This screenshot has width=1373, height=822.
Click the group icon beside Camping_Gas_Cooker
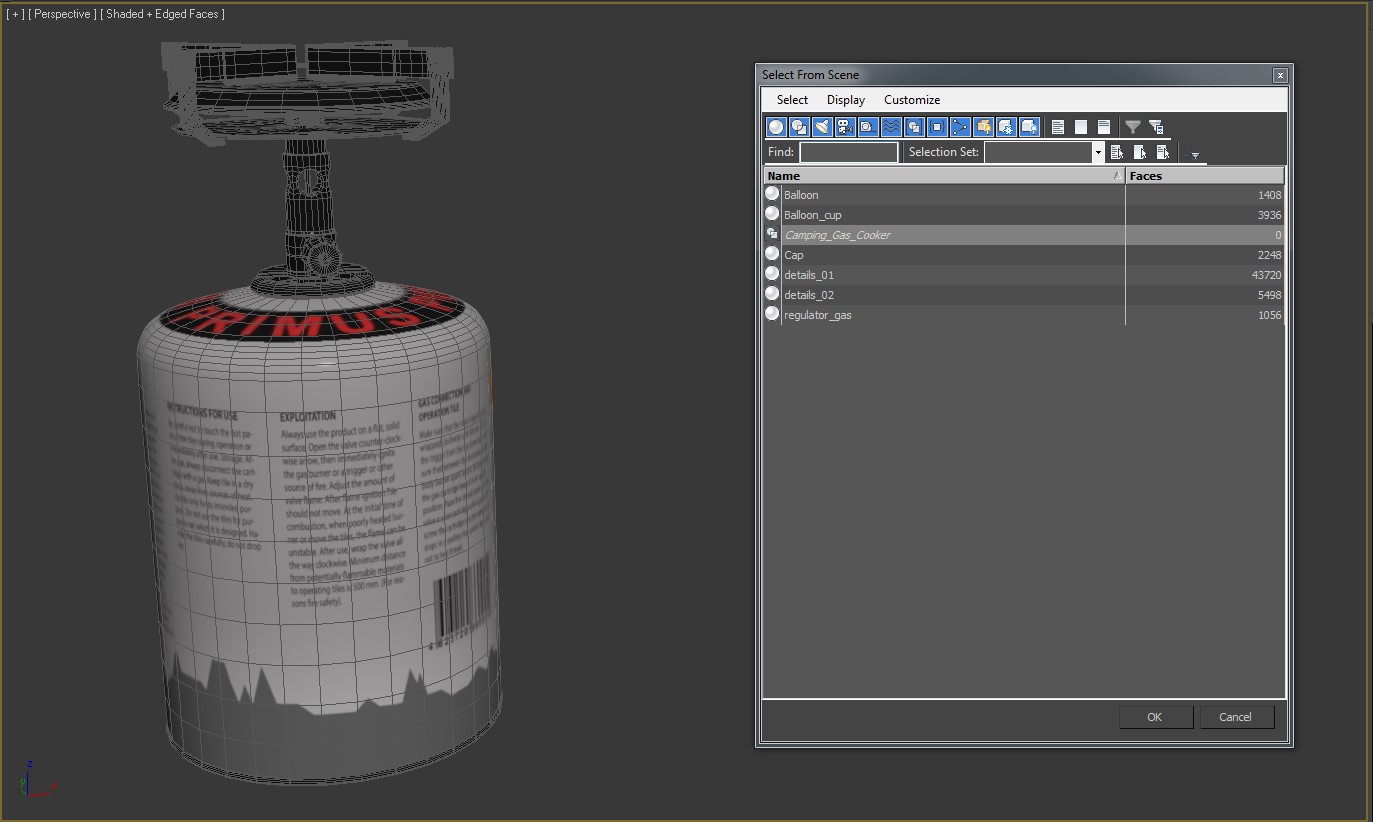772,234
